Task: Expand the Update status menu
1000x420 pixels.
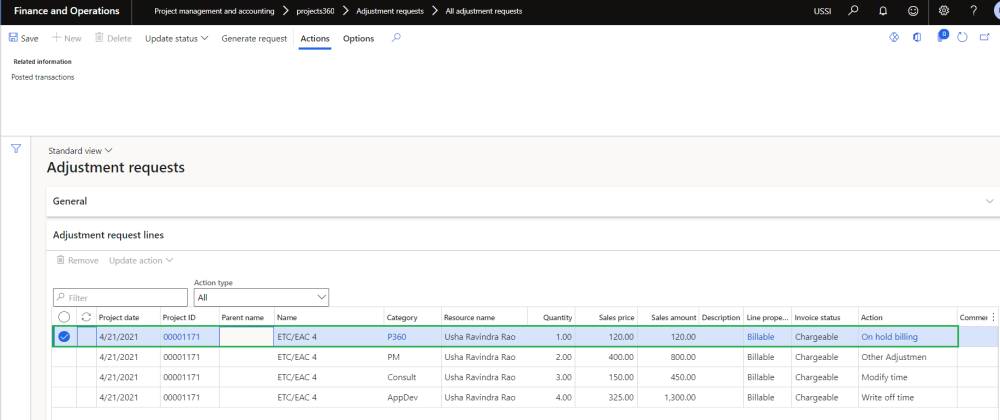Action: [x=176, y=38]
